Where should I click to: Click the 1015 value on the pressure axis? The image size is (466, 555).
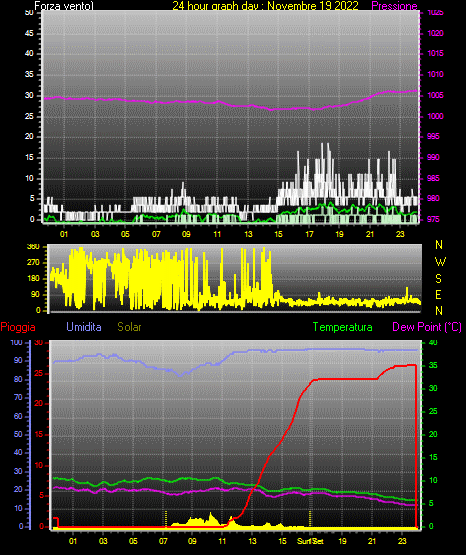click(436, 53)
